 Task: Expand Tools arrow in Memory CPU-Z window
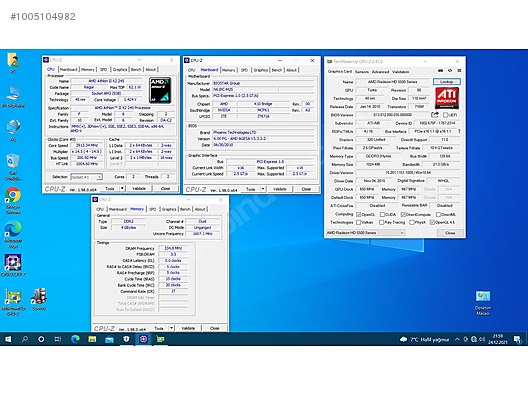click(x=171, y=328)
